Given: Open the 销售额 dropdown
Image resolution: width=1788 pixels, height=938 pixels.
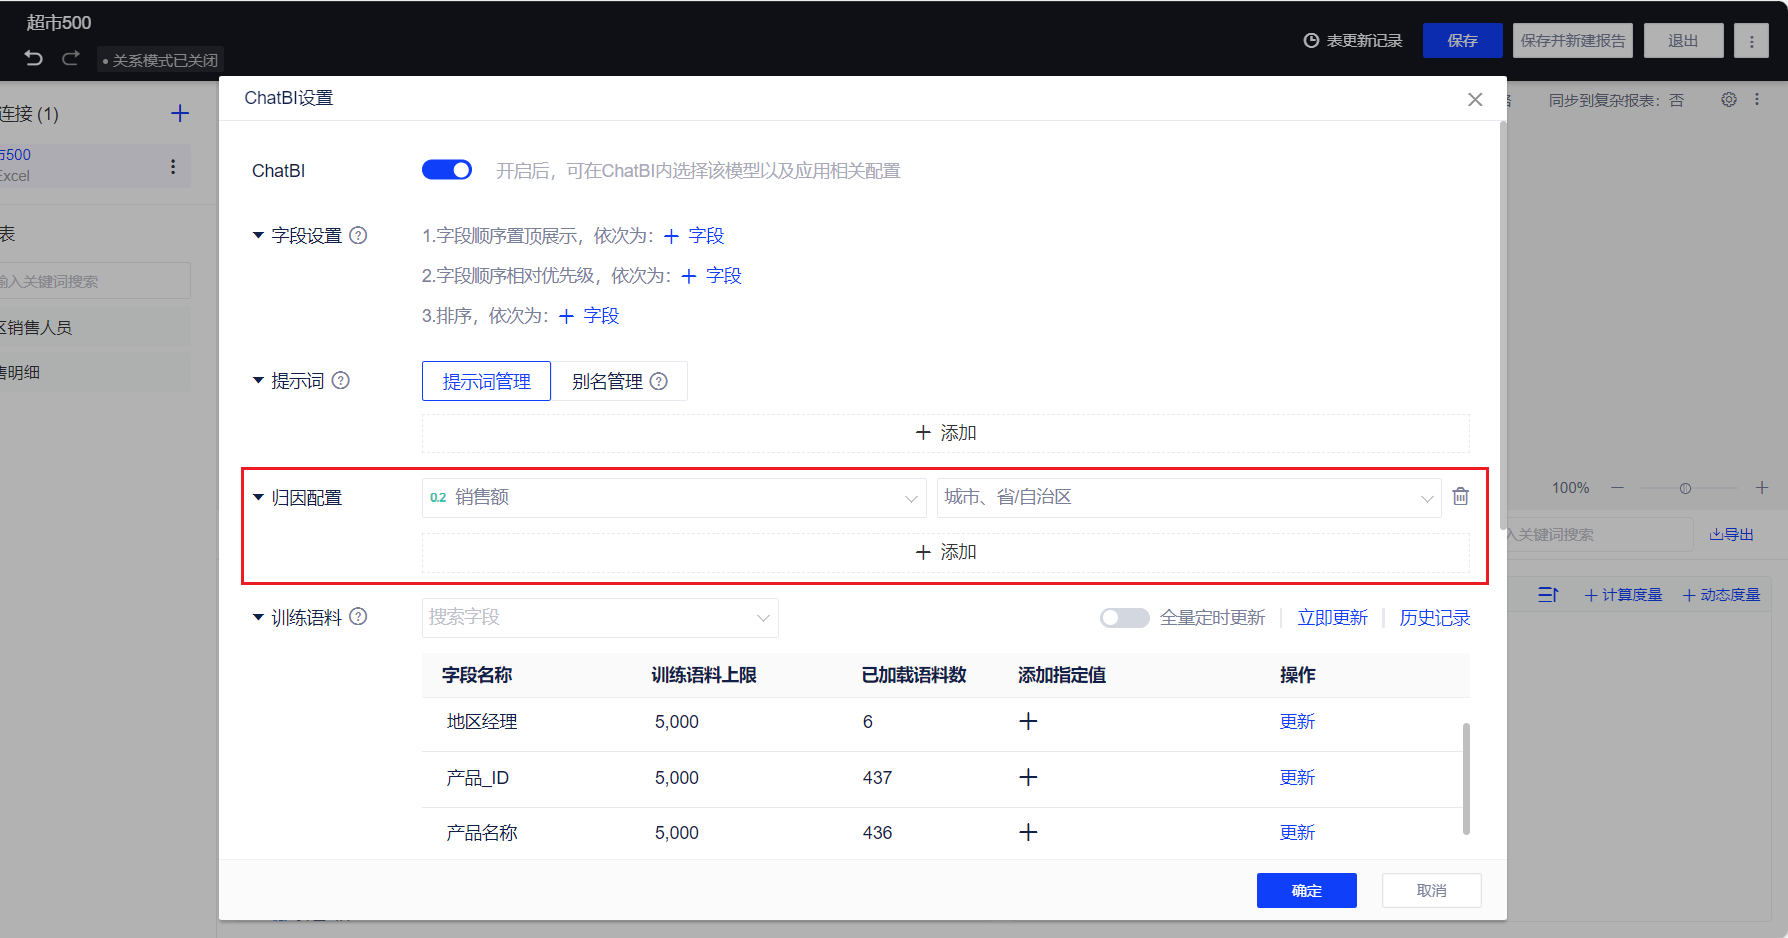Looking at the screenshot, I should (673, 498).
